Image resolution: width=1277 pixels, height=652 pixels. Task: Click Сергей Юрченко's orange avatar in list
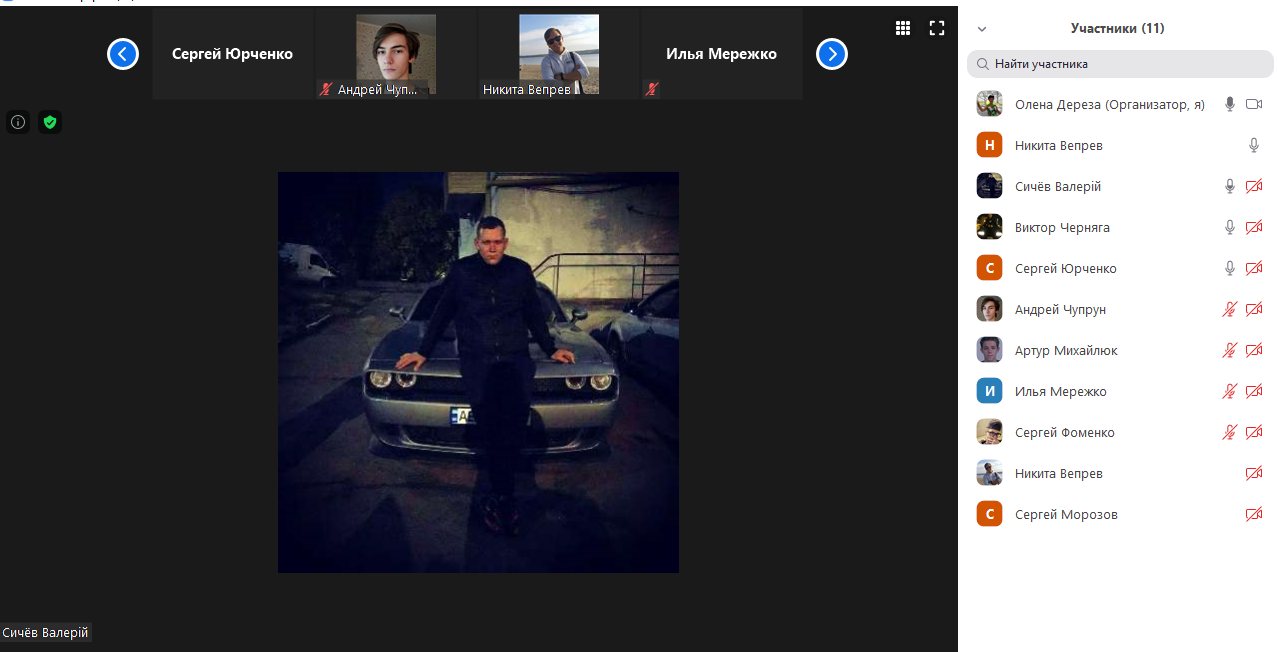(x=989, y=268)
